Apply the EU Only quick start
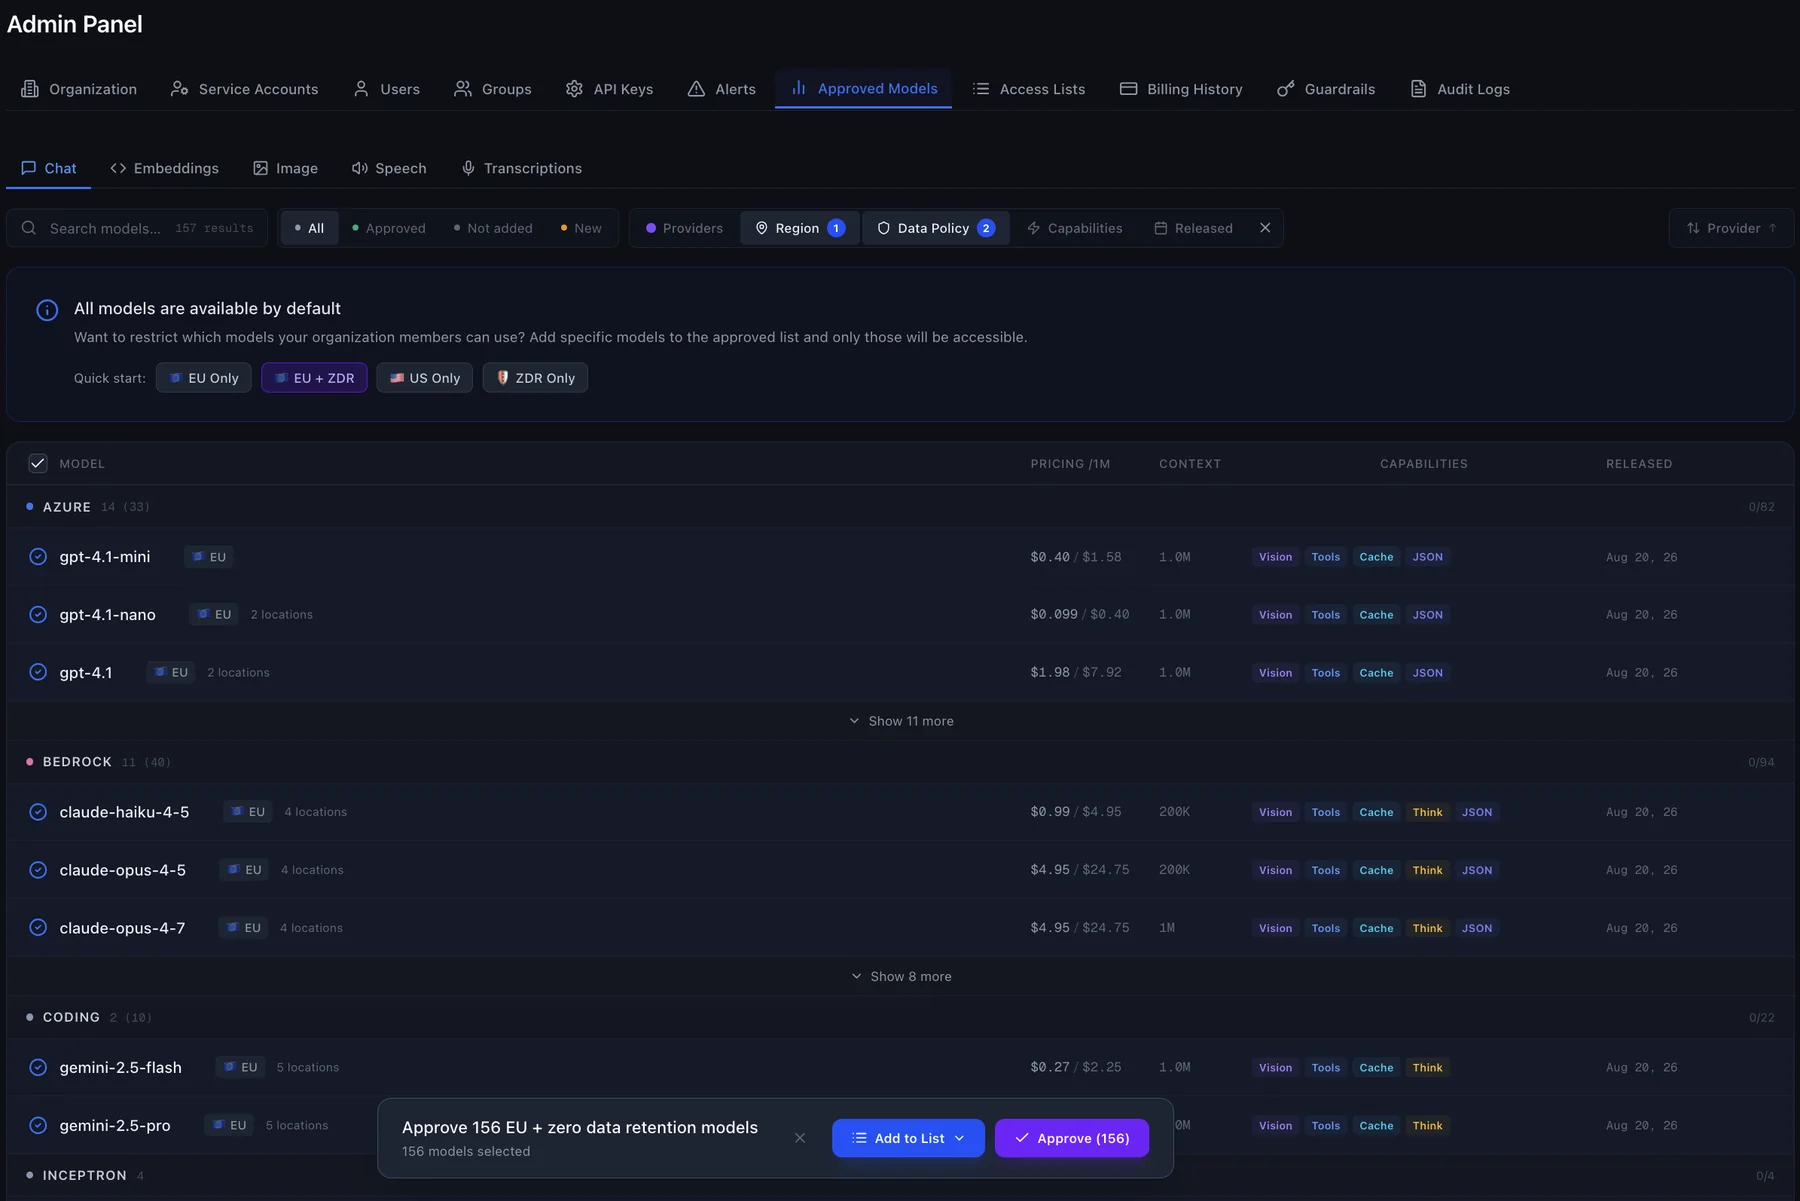The width and height of the screenshot is (1800, 1201). tap(204, 378)
